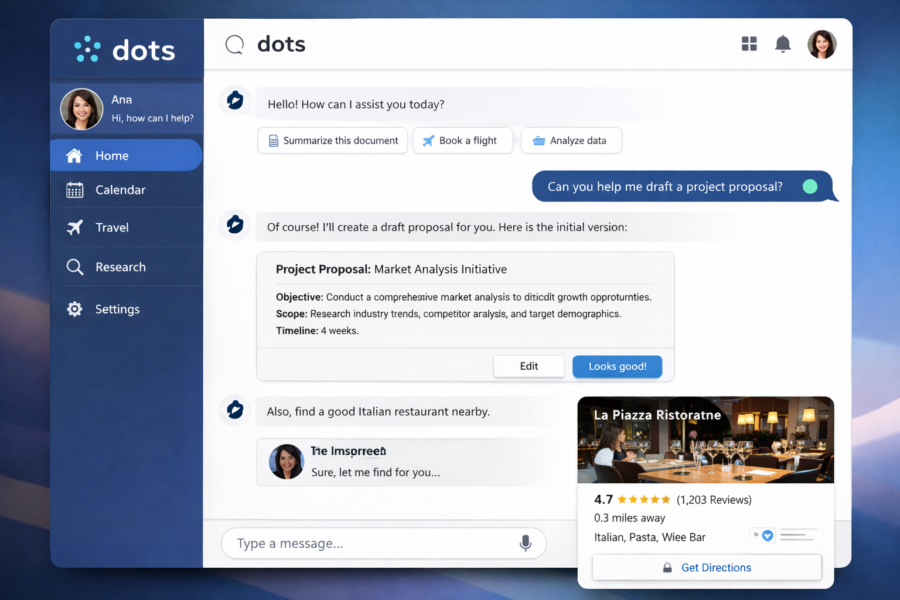Click assistant icon beside Italian restaurant message
Viewport: 900px width, 600px height.
tap(235, 410)
